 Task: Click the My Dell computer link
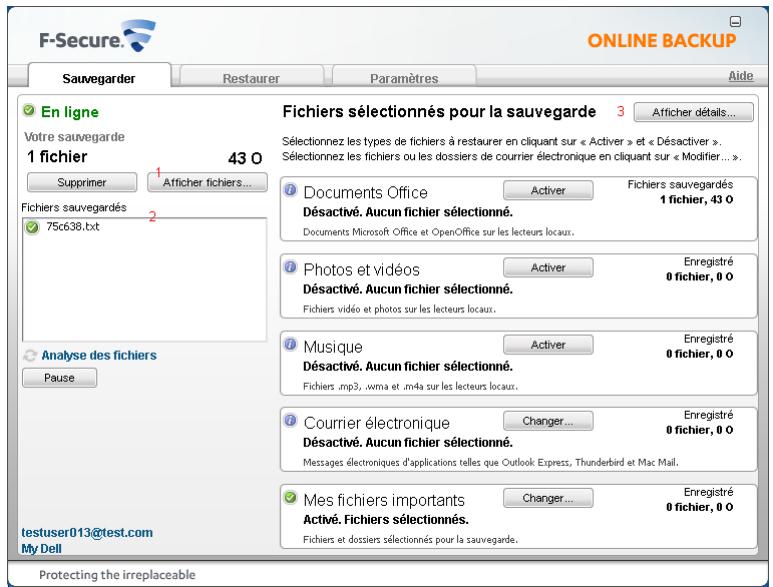pyautogui.click(x=41, y=549)
